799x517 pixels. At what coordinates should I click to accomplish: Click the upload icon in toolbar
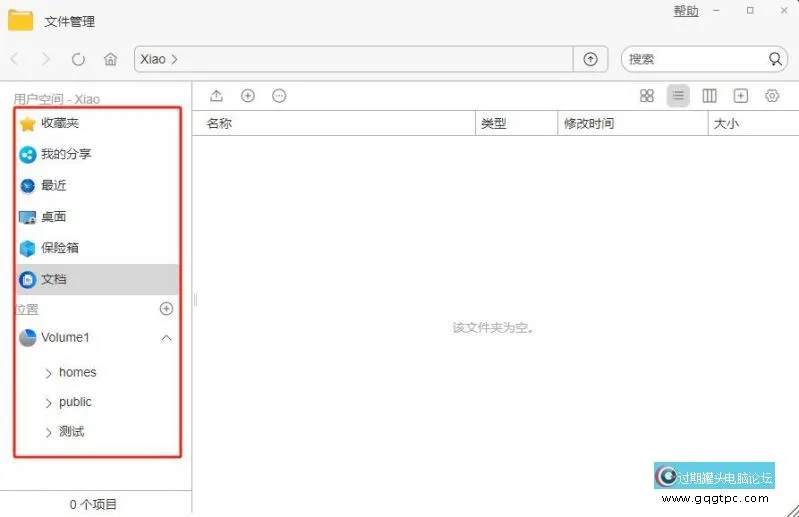217,95
